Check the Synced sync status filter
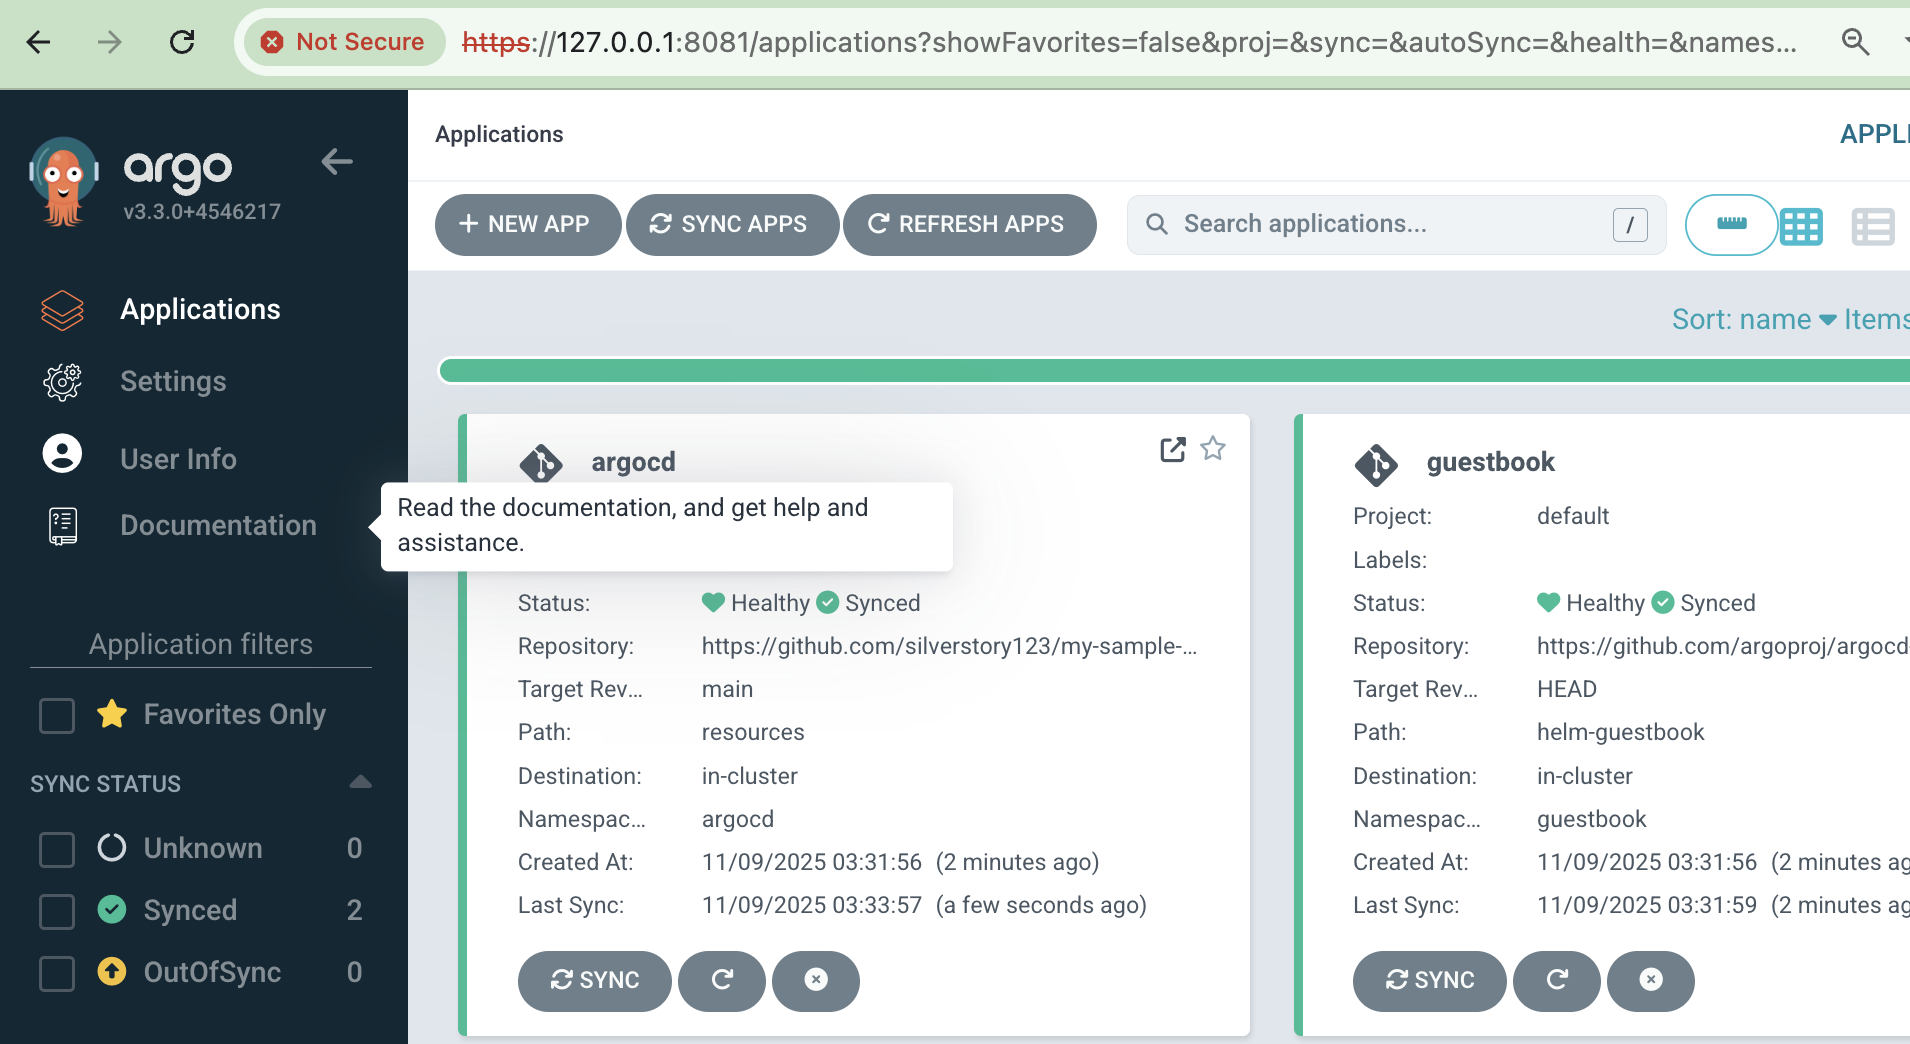1910x1044 pixels. click(x=57, y=911)
